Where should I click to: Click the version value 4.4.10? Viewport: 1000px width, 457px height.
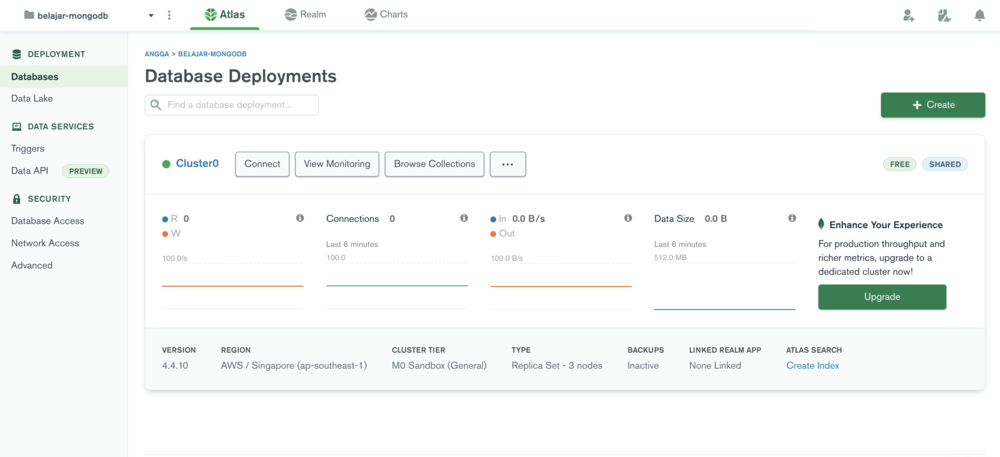pyautogui.click(x=175, y=366)
